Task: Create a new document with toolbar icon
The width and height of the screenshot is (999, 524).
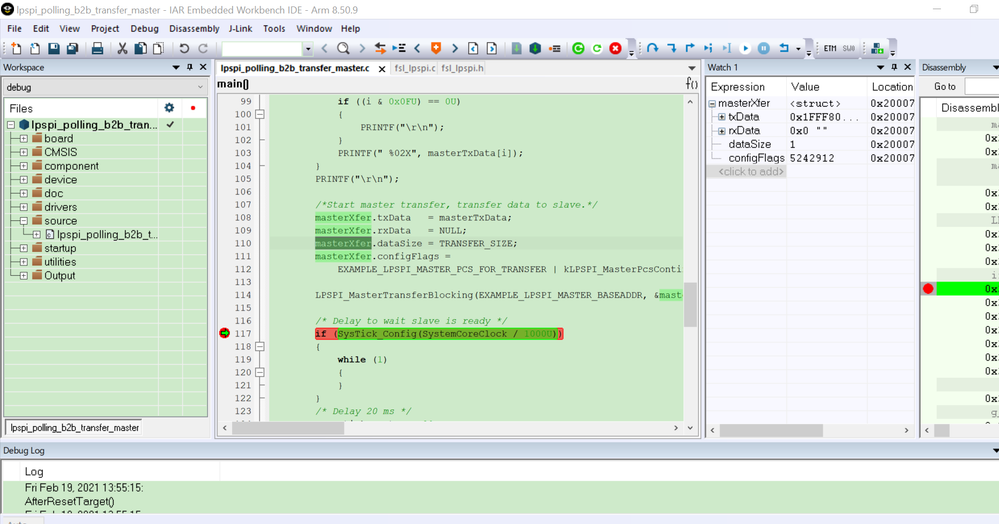Action: (x=17, y=48)
